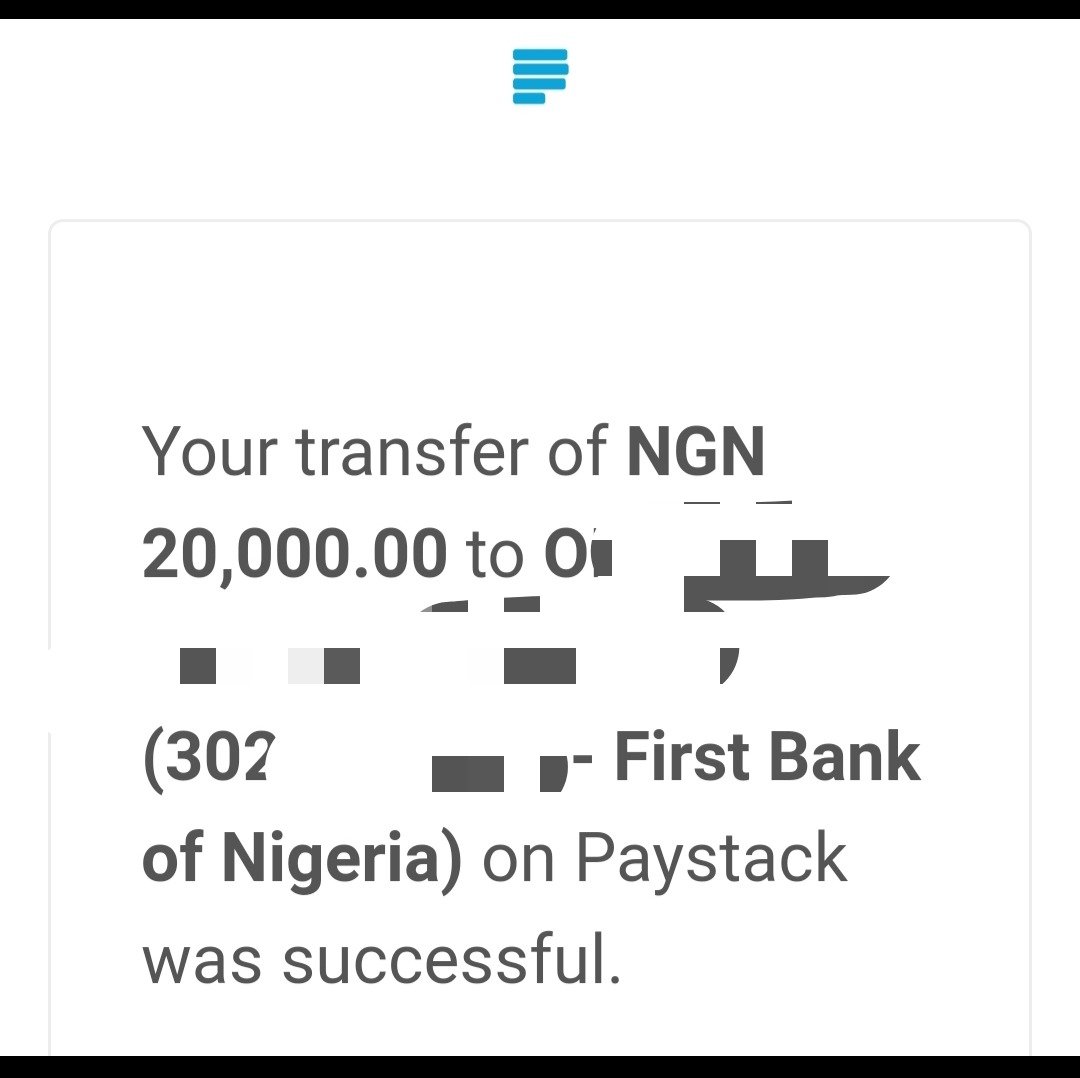Select the word 'successful.' in the last line
Screen dimensions: 1080x1078
tap(452, 959)
